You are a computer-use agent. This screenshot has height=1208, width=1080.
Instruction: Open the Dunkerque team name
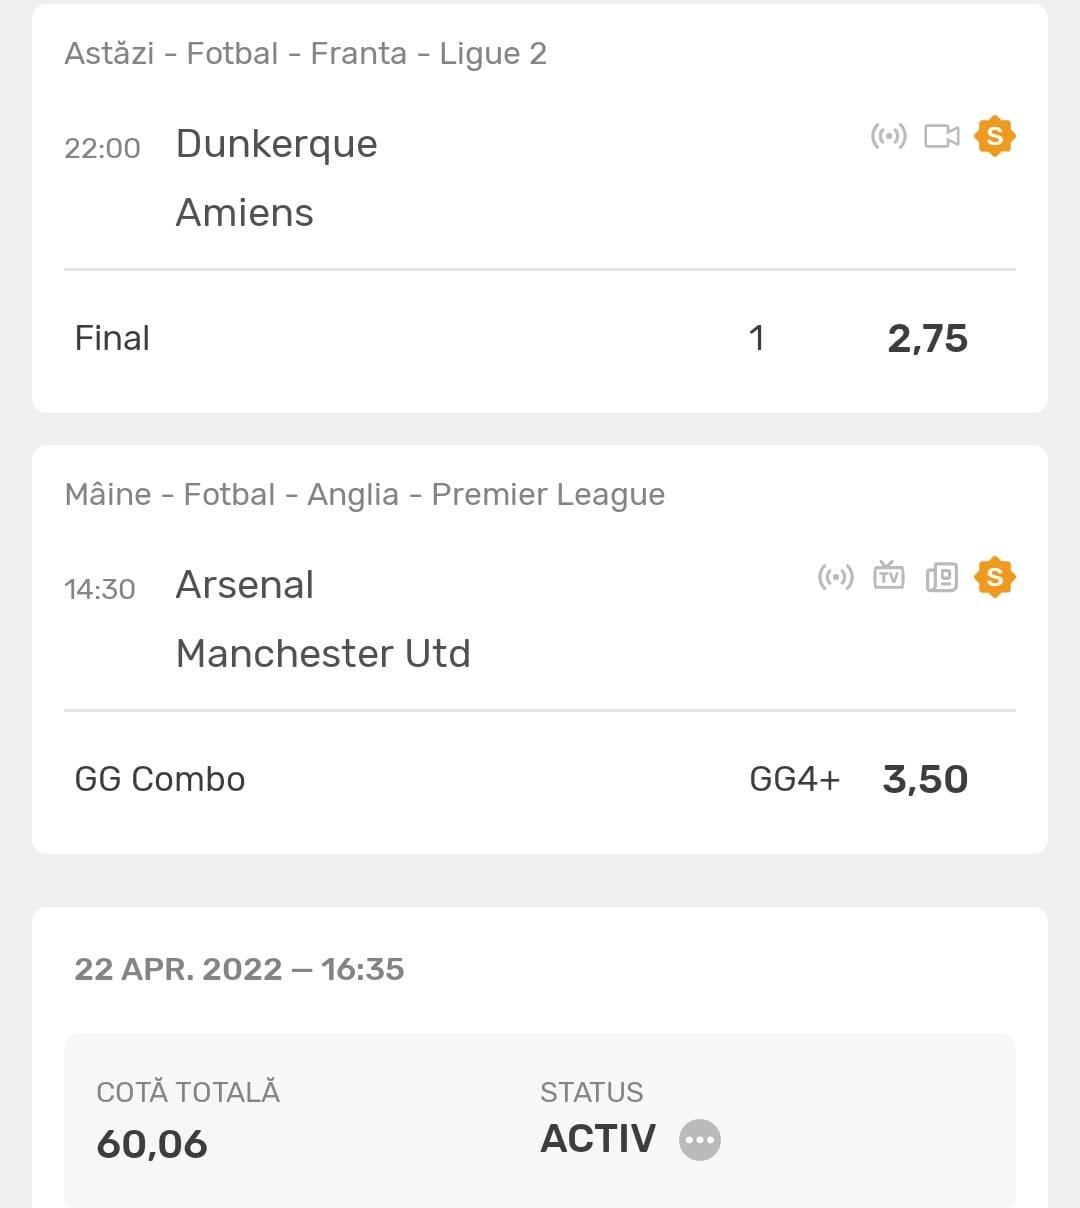(276, 144)
